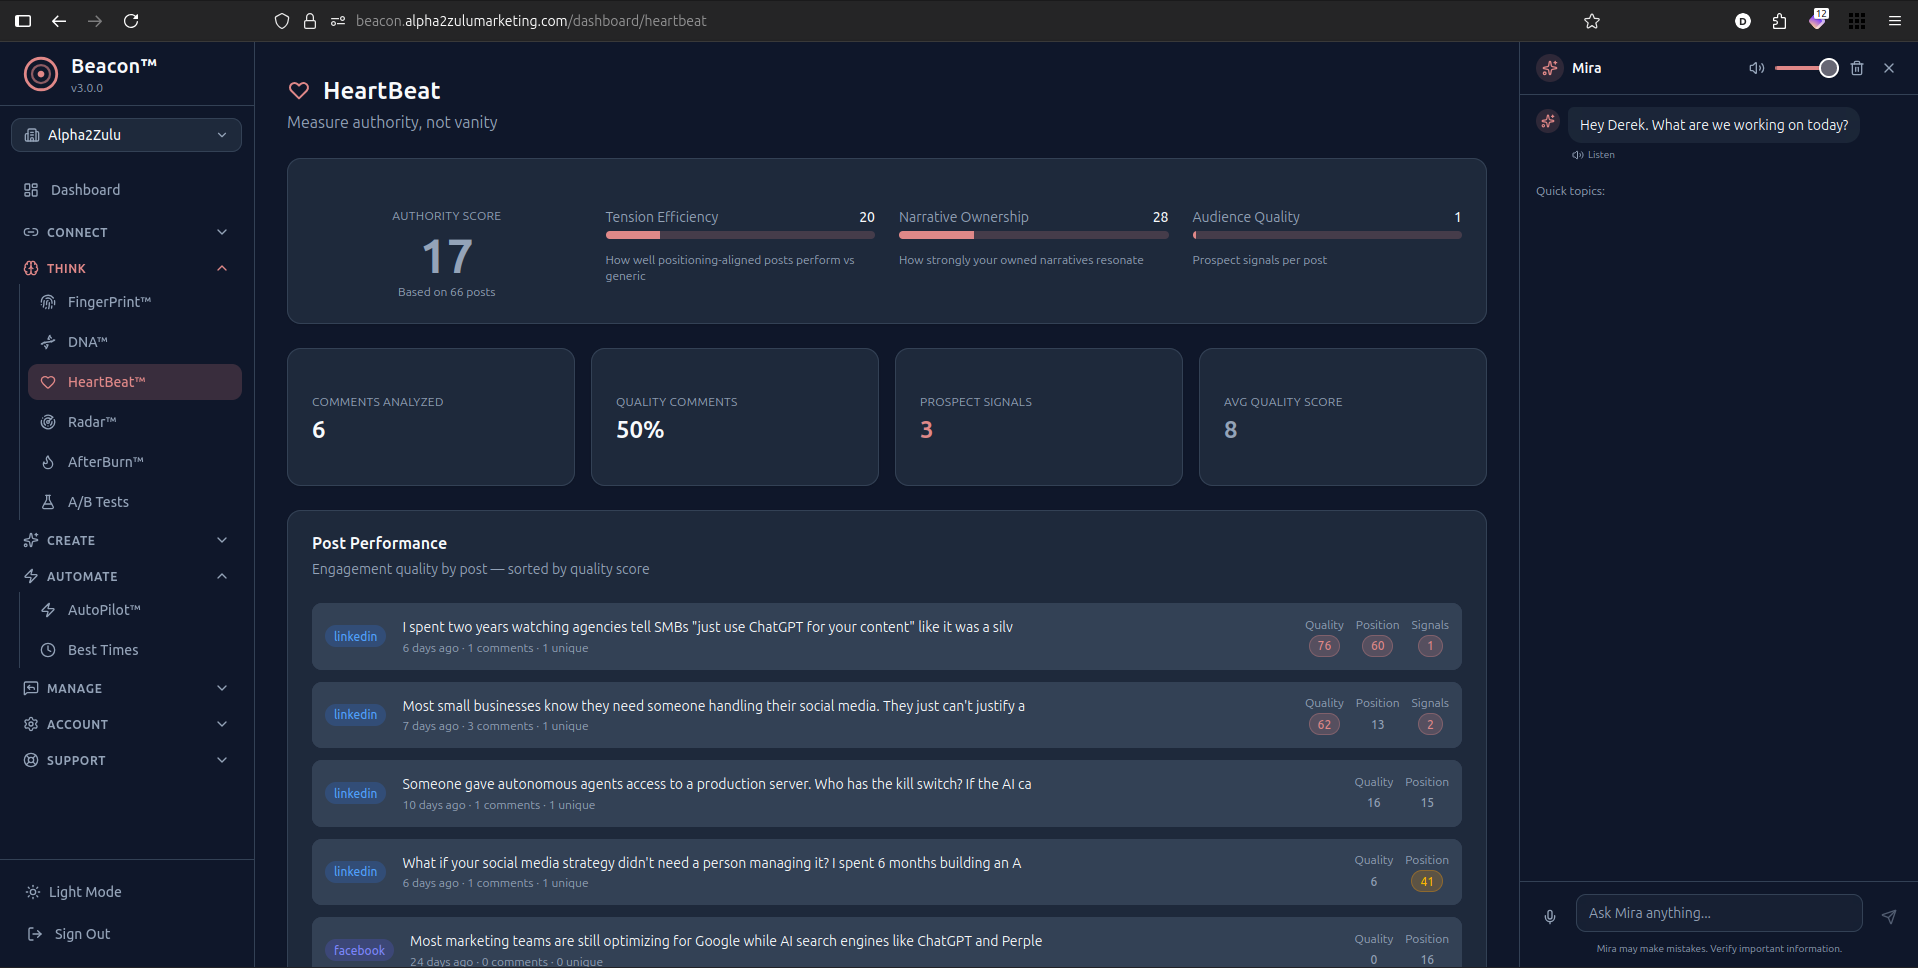Open the browser sidebar toggle icon
This screenshot has width=1918, height=968.
click(23, 20)
